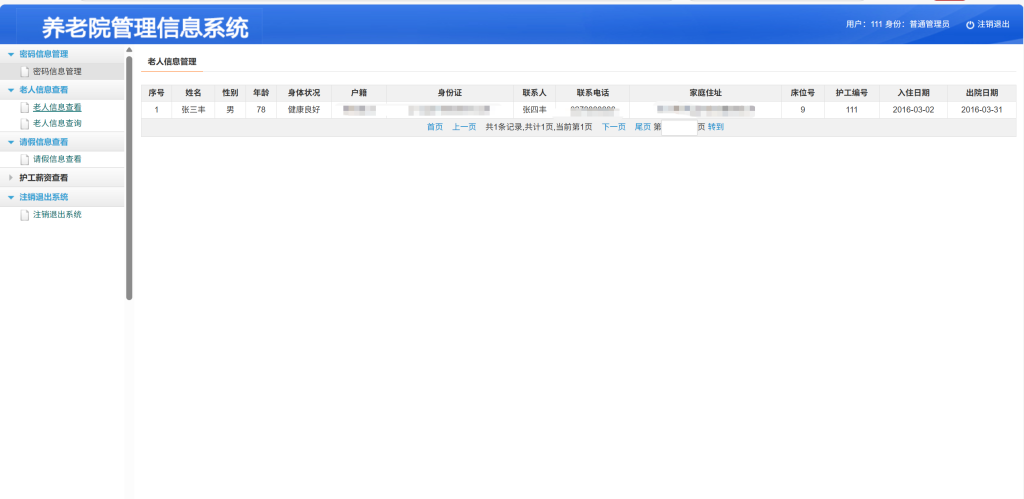Click the 出院日期 column header
Viewport: 1024px width, 499px height.
pyautogui.click(x=982, y=93)
